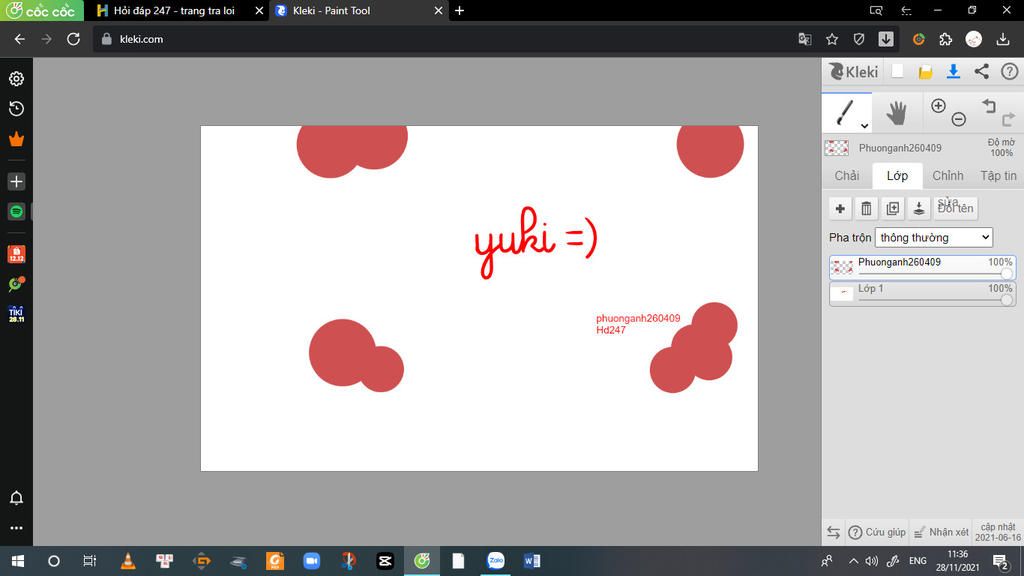The image size is (1024, 576).
Task: Add a new layer
Action: [x=840, y=208]
